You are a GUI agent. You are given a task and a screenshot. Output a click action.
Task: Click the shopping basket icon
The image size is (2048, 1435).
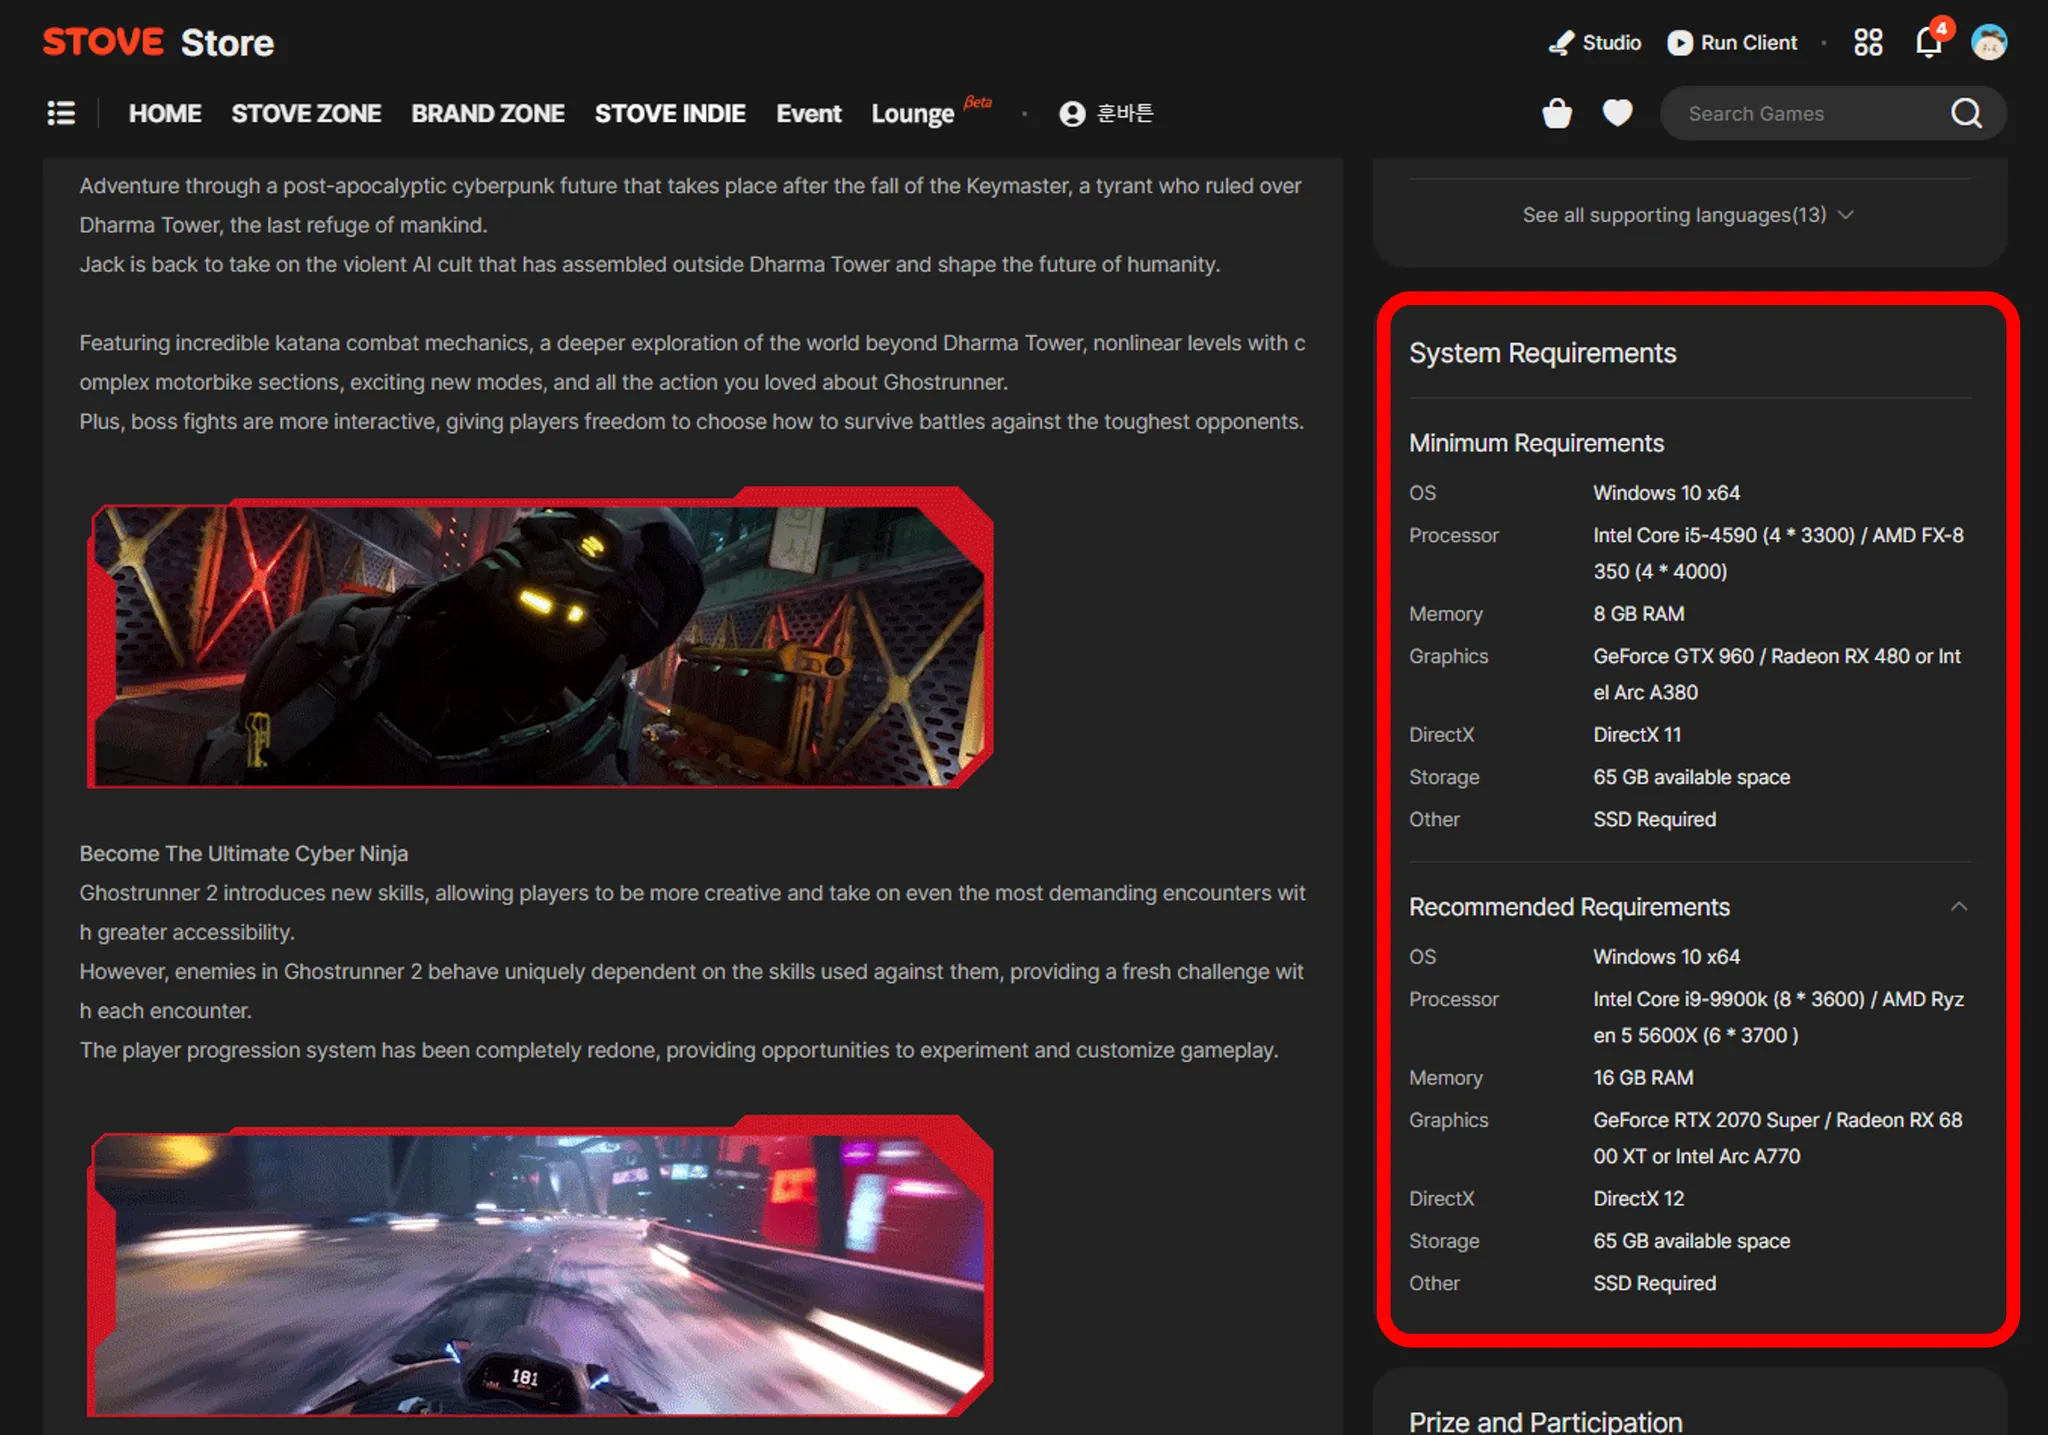[1557, 113]
